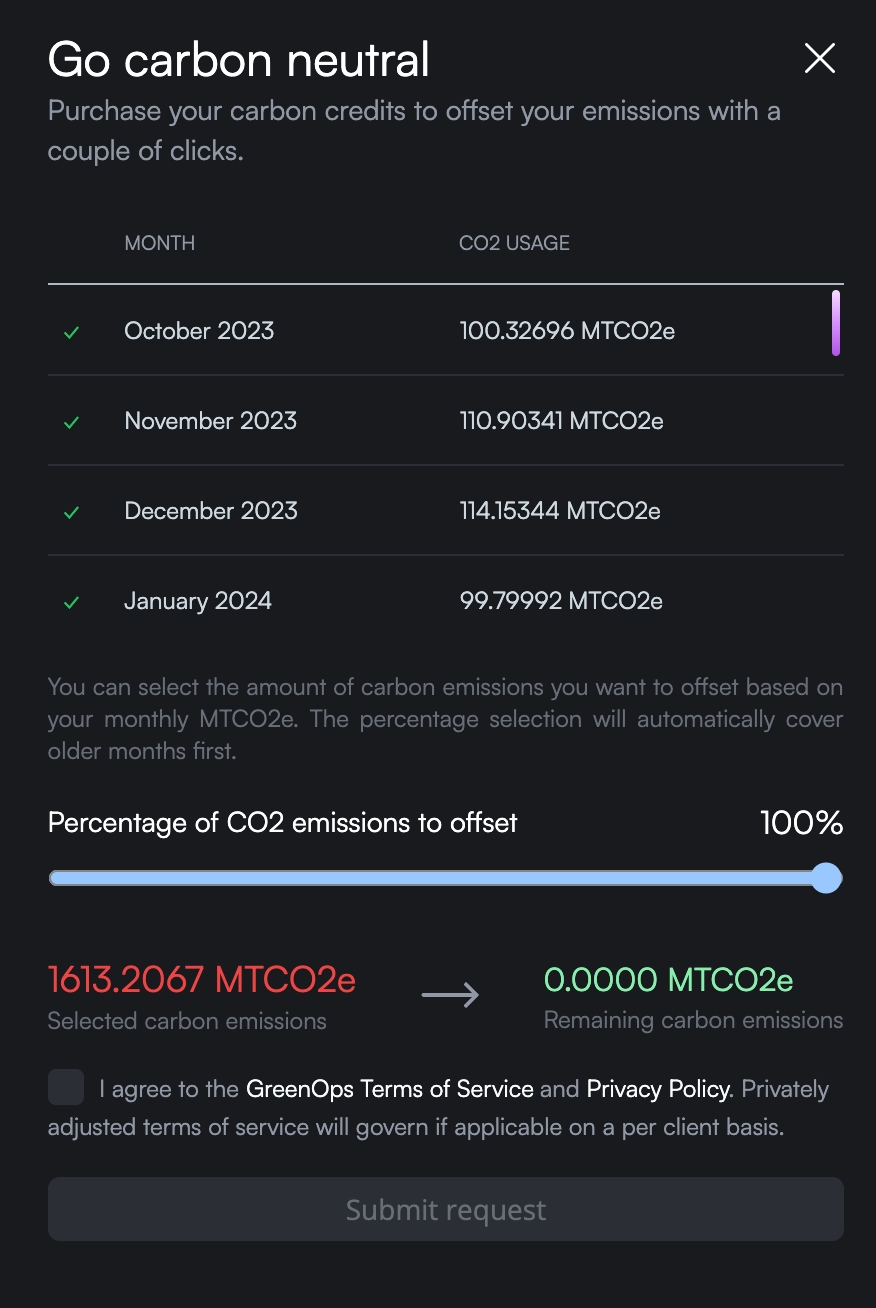Select the December 2023 row label
The image size is (876, 1308).
click(211, 511)
